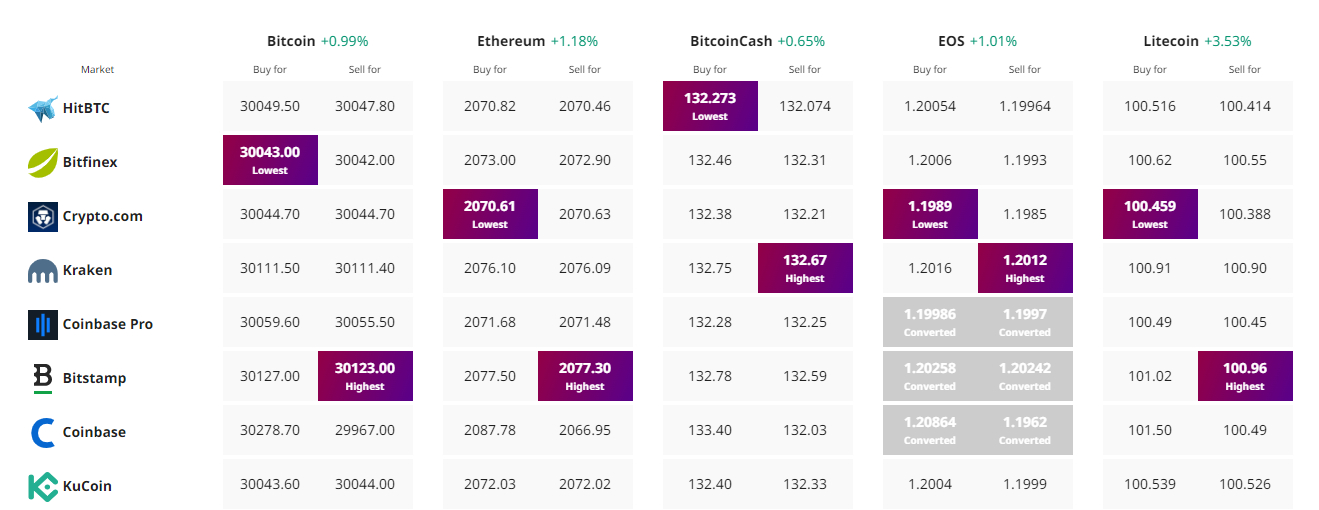Open the Bitcoin column header
Viewport: 1319px width, 510px height.
(292, 41)
